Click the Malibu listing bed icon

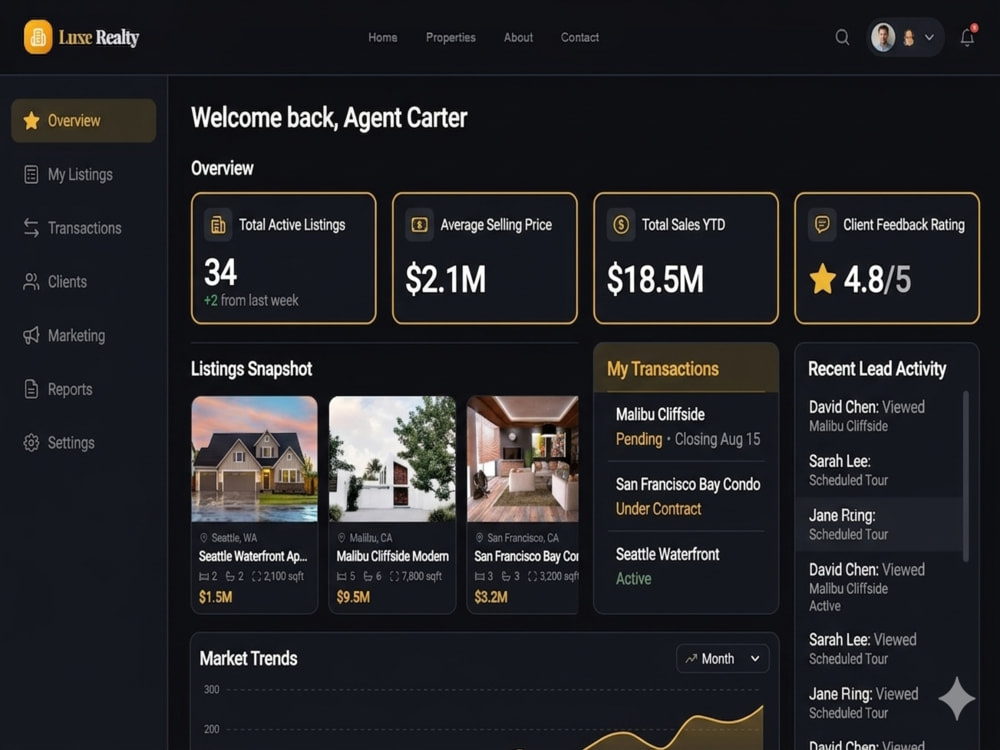(342, 577)
